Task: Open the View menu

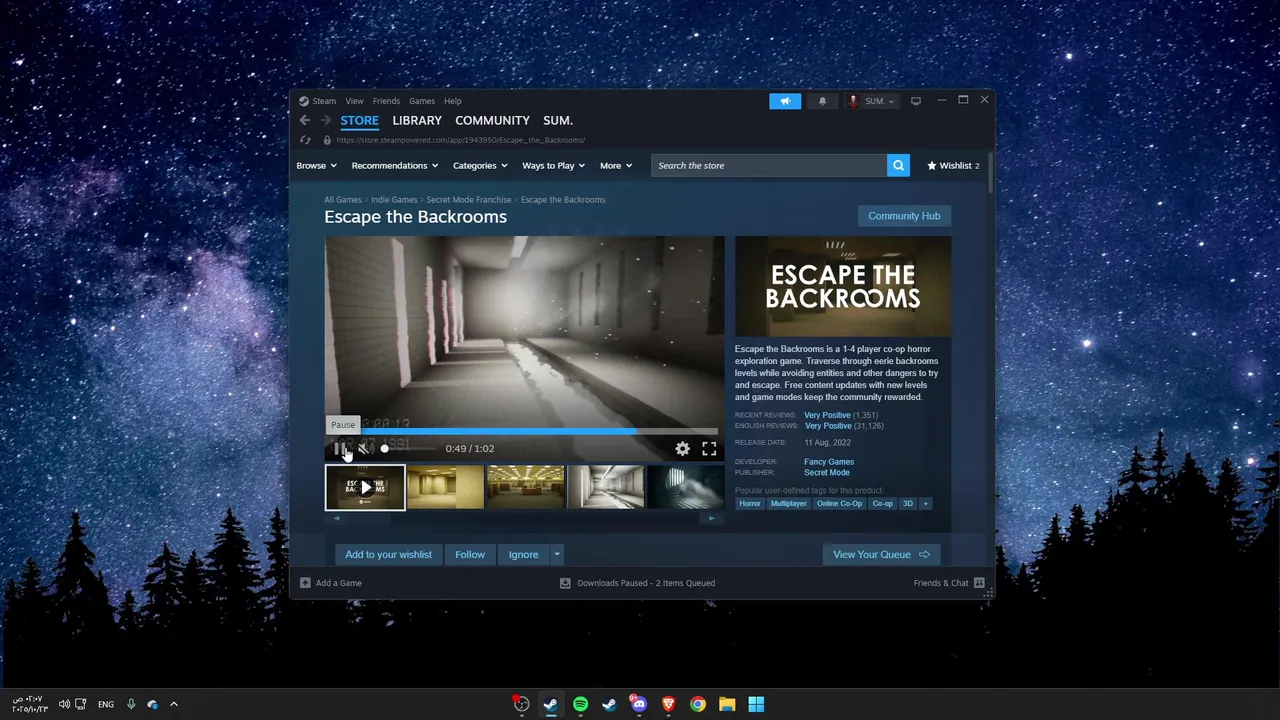Action: [x=354, y=101]
